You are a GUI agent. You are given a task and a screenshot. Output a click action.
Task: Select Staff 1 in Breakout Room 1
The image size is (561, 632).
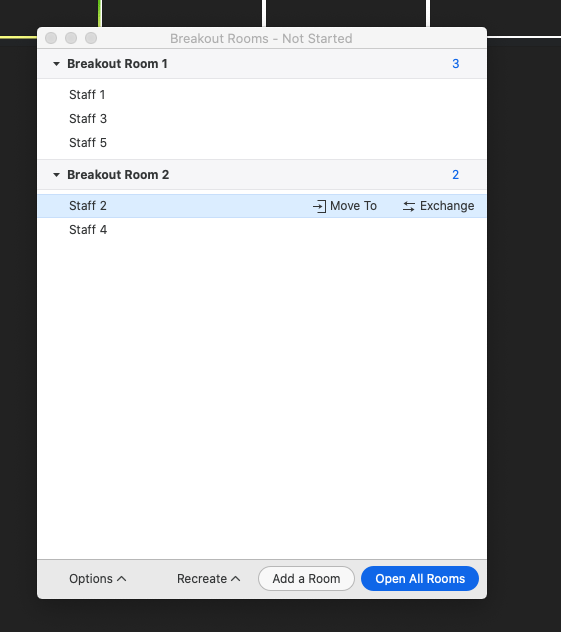[262, 95]
